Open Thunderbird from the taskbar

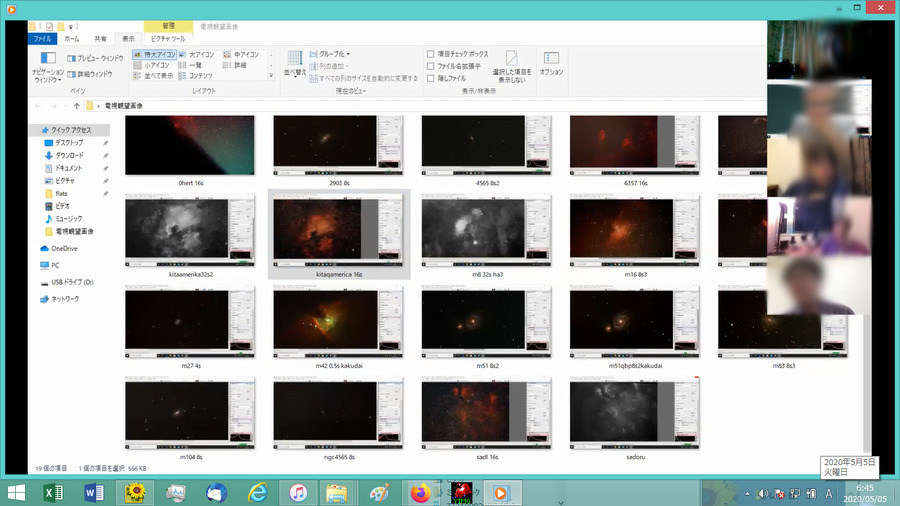click(216, 493)
